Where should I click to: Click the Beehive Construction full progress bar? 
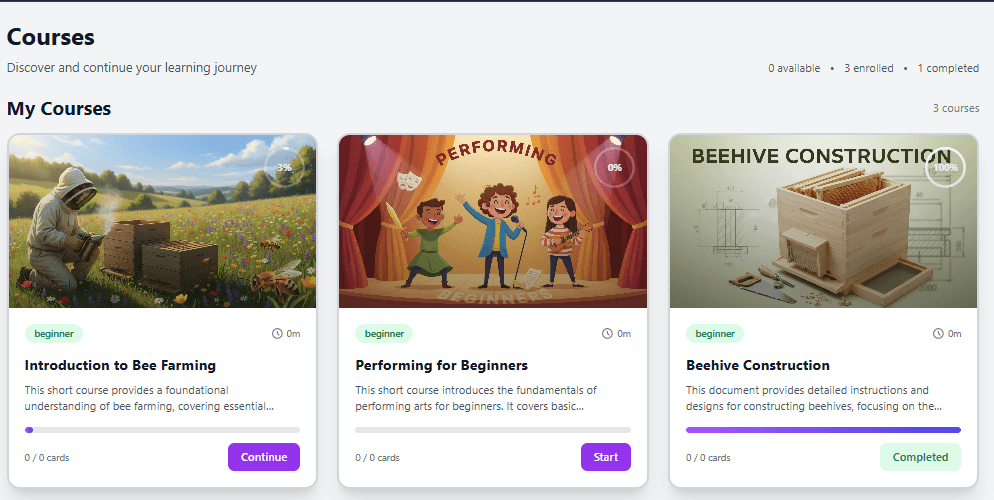823,430
